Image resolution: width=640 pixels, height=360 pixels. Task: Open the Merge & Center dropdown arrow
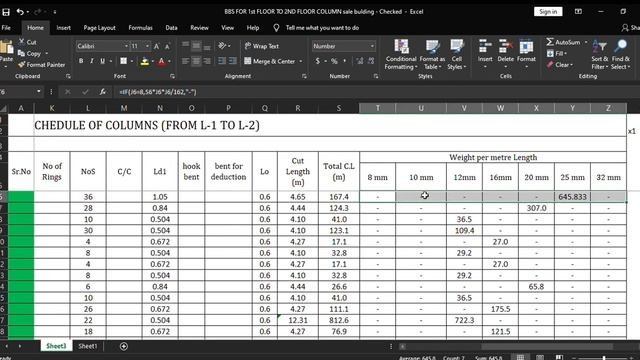(x=301, y=61)
